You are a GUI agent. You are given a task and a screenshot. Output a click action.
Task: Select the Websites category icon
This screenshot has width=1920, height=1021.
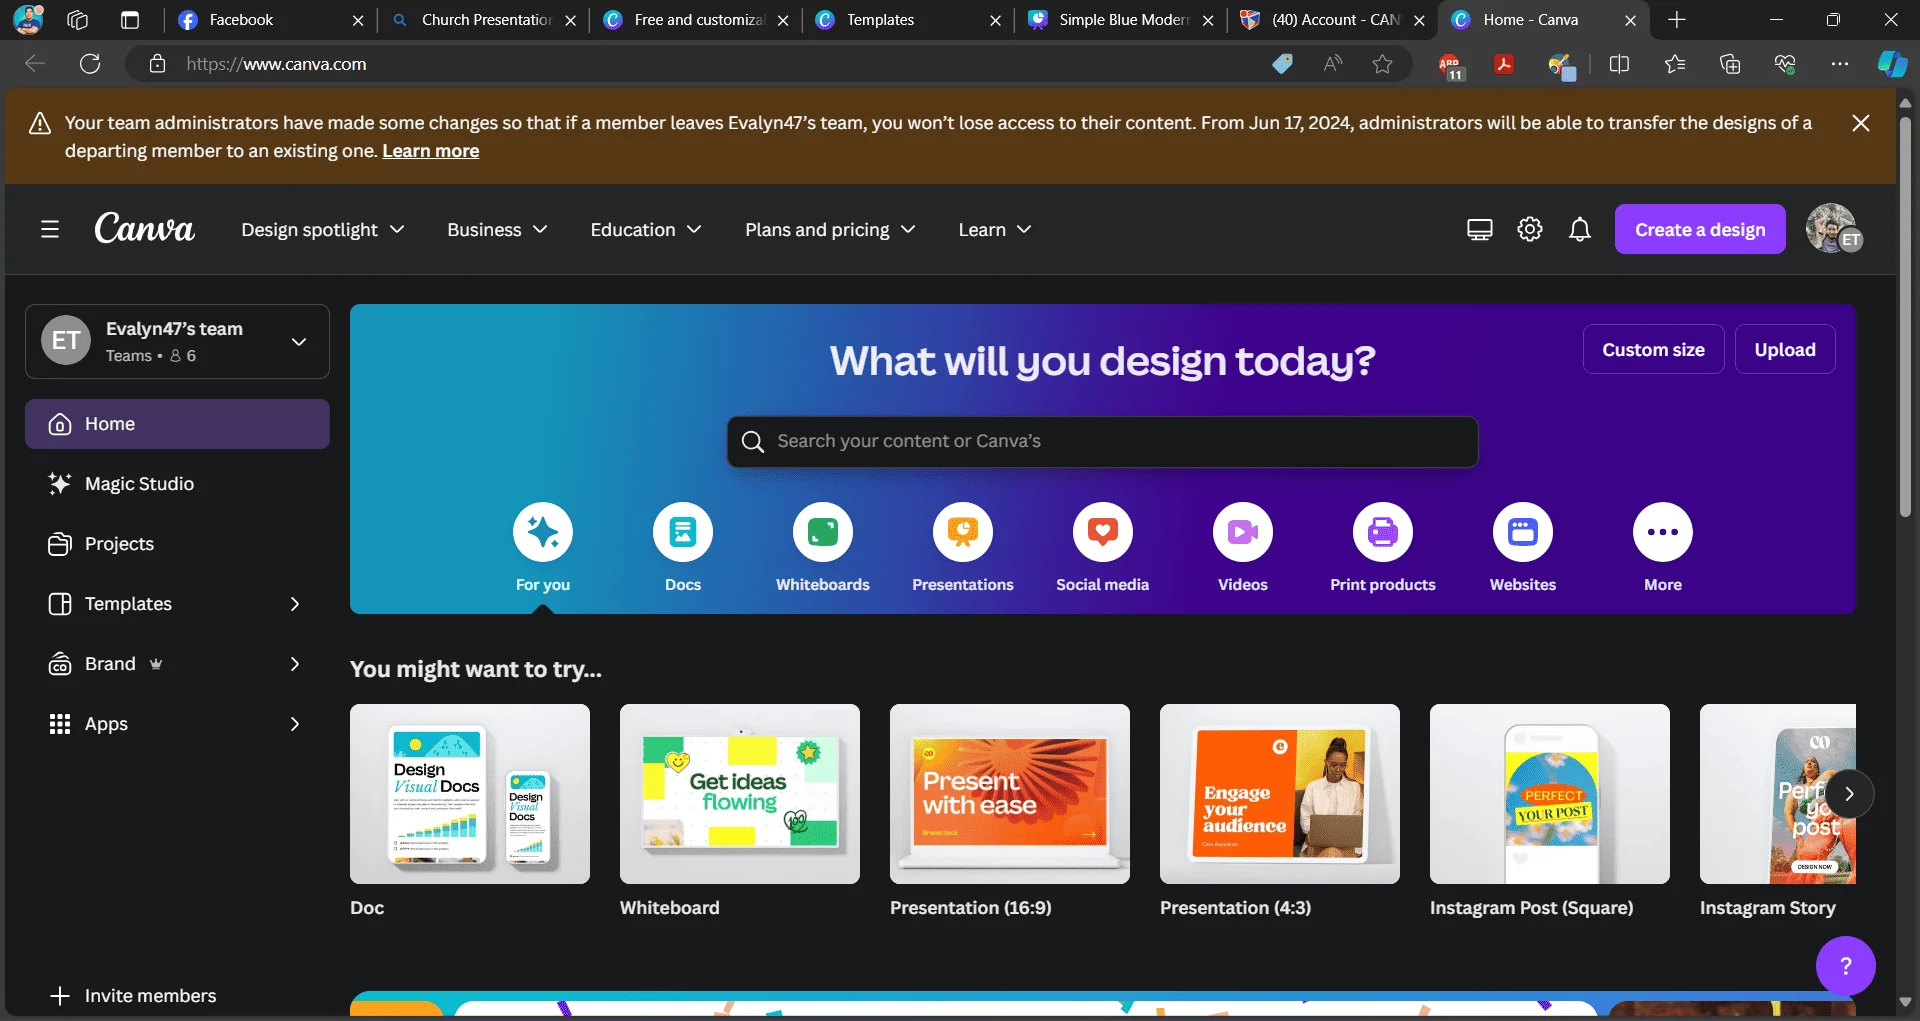click(x=1523, y=532)
